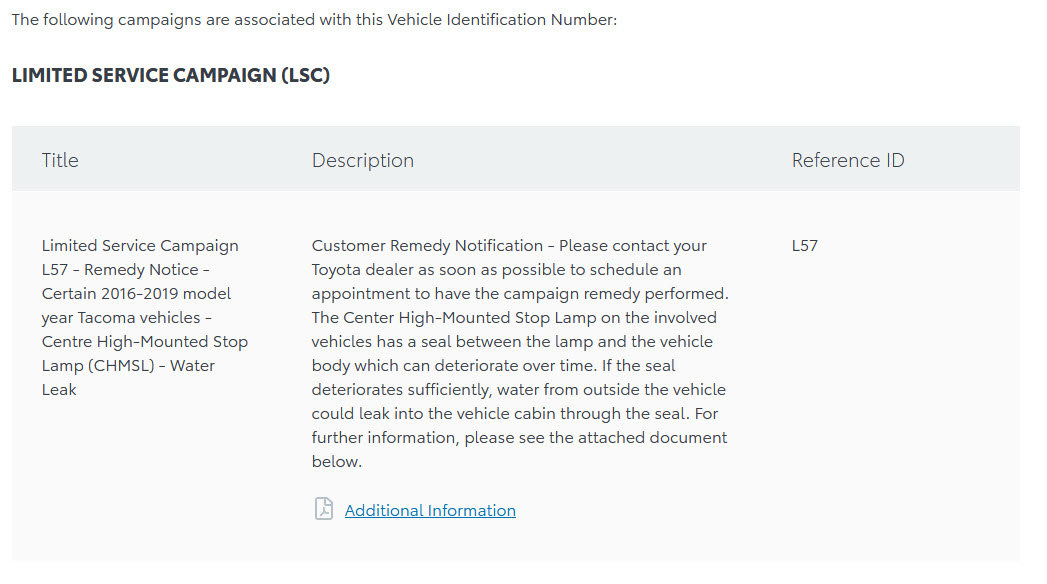Viewport: 1047px width, 584px height.
Task: Click the PDF document icon beside Additional Information
Action: click(324, 509)
